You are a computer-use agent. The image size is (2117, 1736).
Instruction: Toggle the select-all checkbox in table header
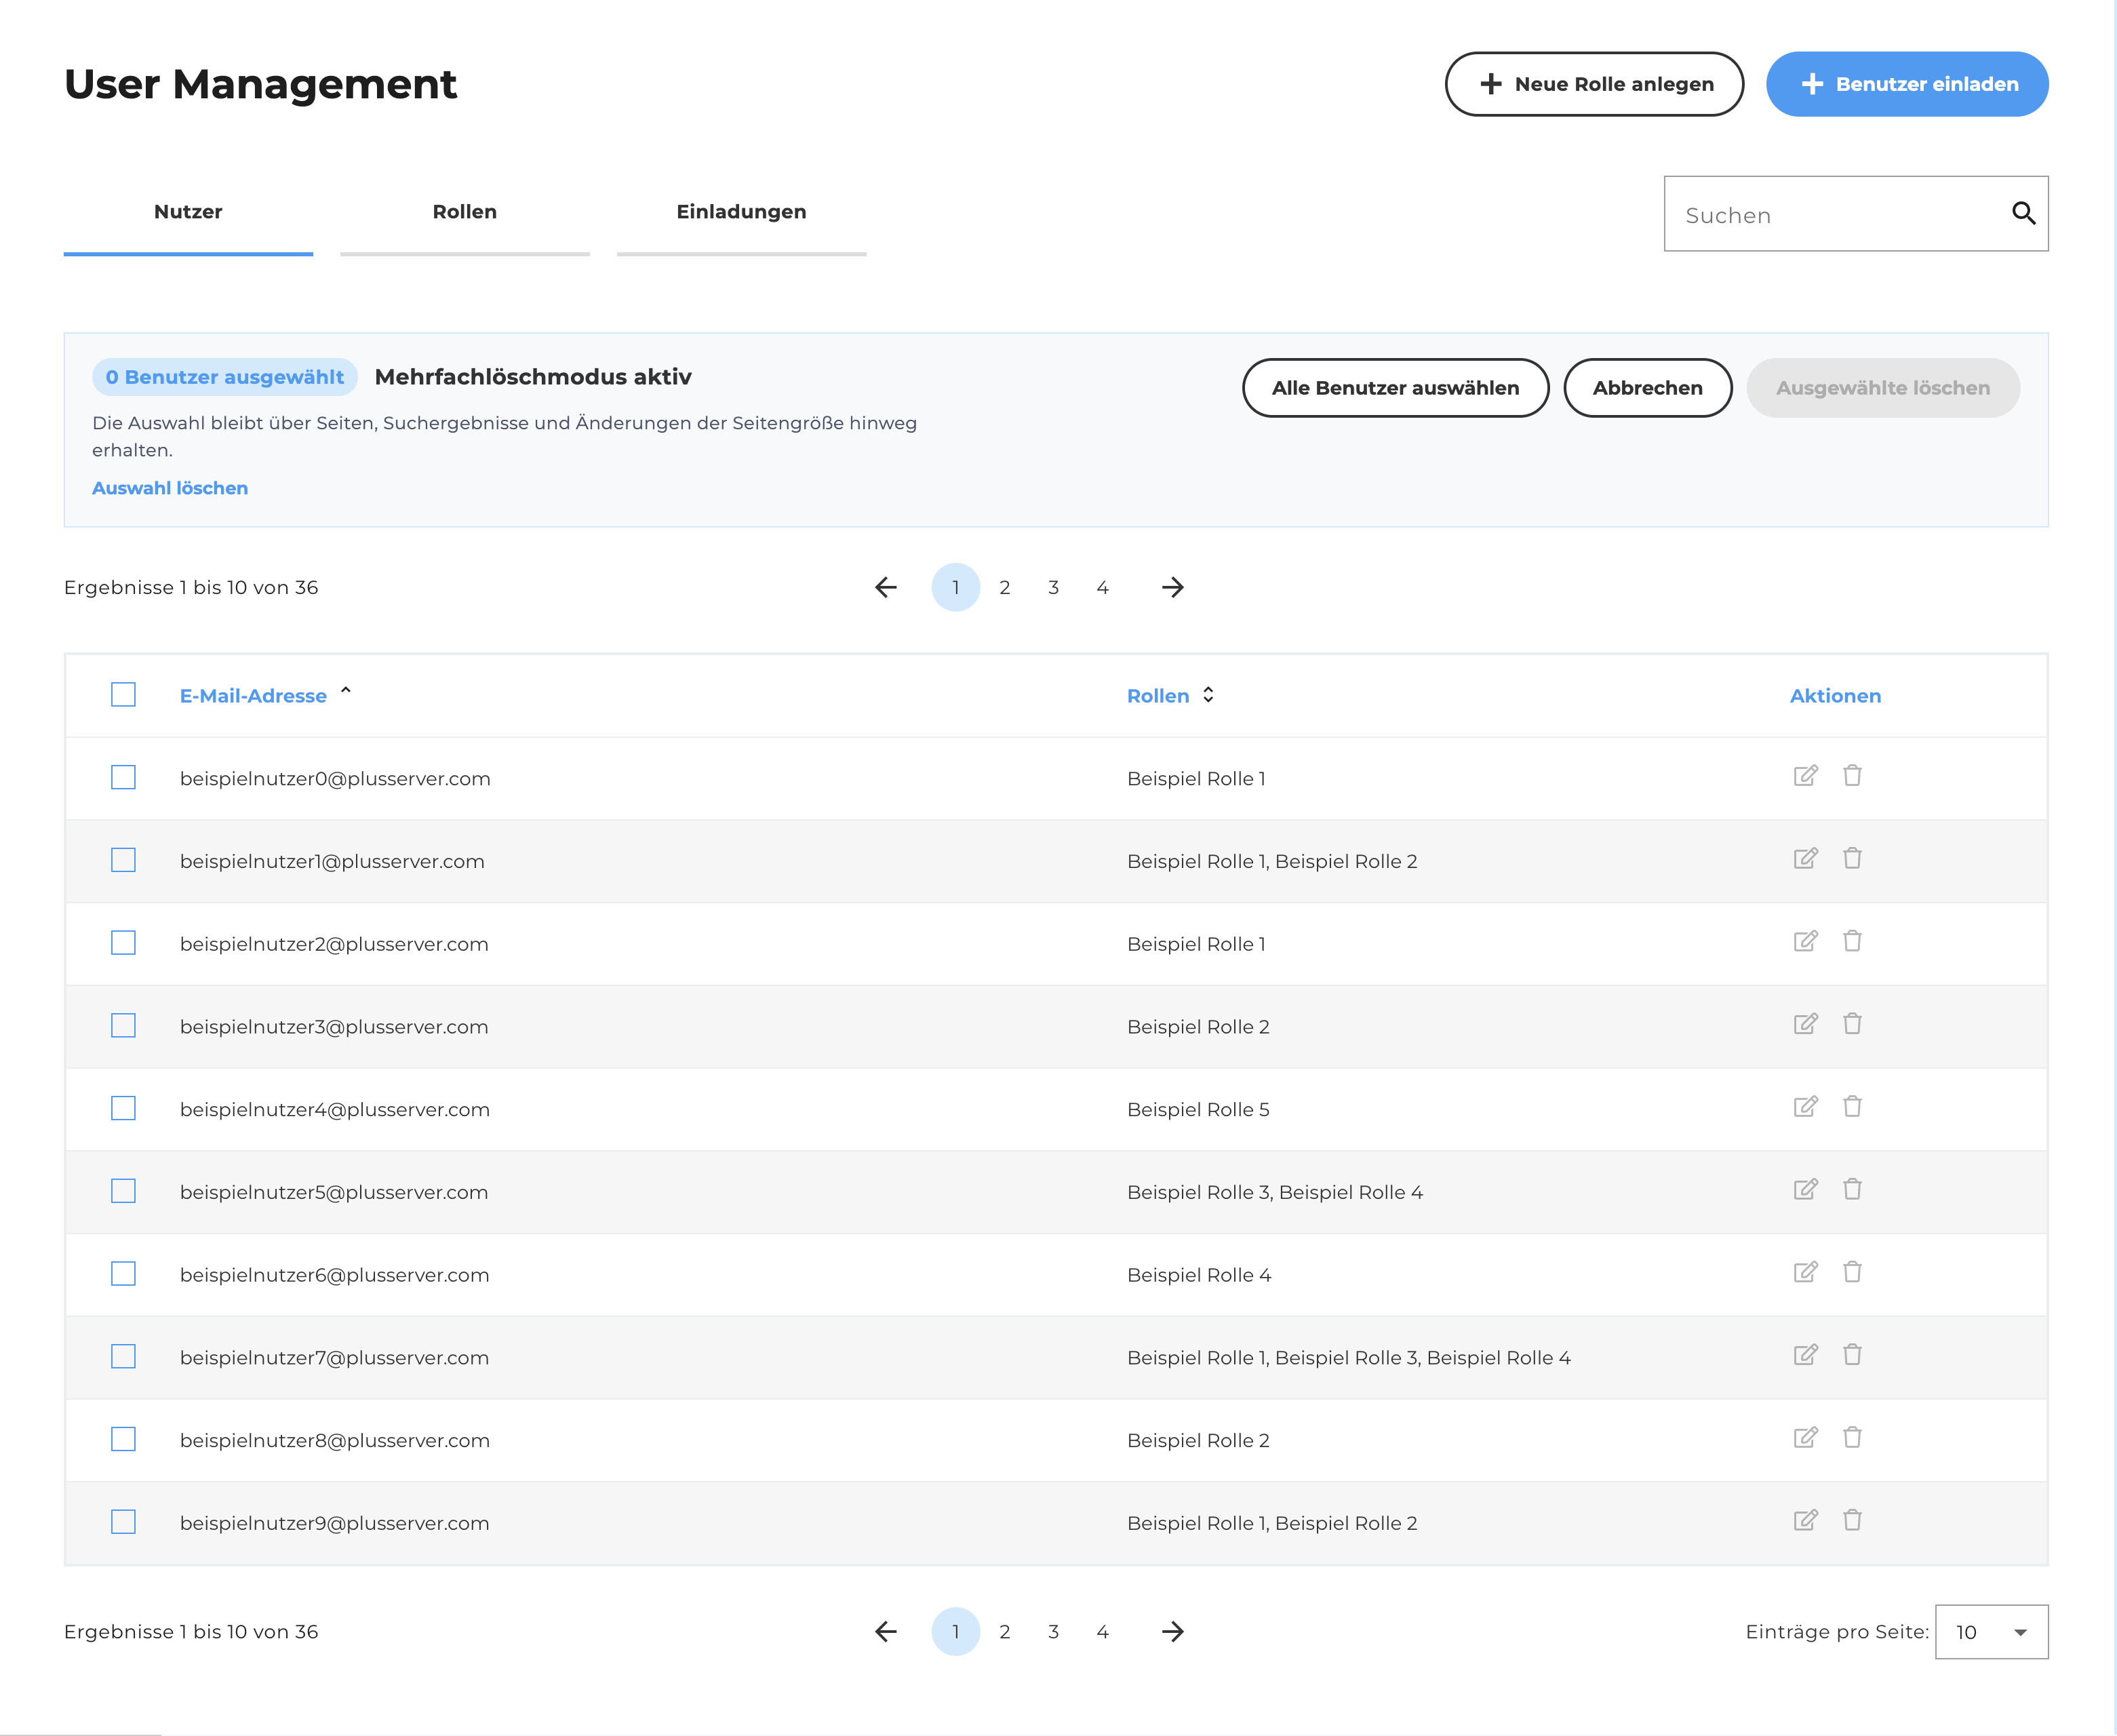(123, 695)
